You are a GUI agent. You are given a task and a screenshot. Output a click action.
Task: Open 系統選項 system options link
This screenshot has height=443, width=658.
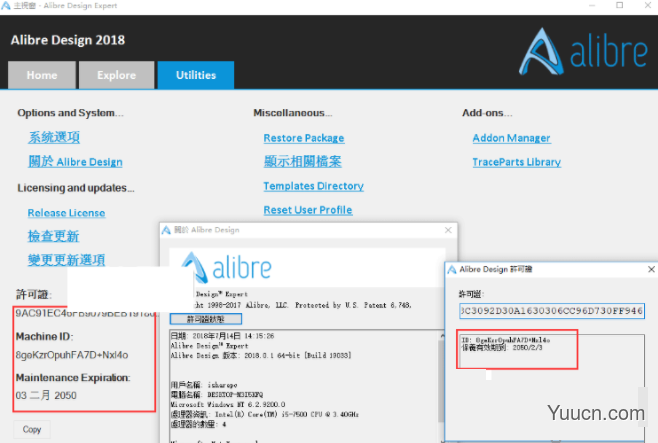[x=54, y=137]
